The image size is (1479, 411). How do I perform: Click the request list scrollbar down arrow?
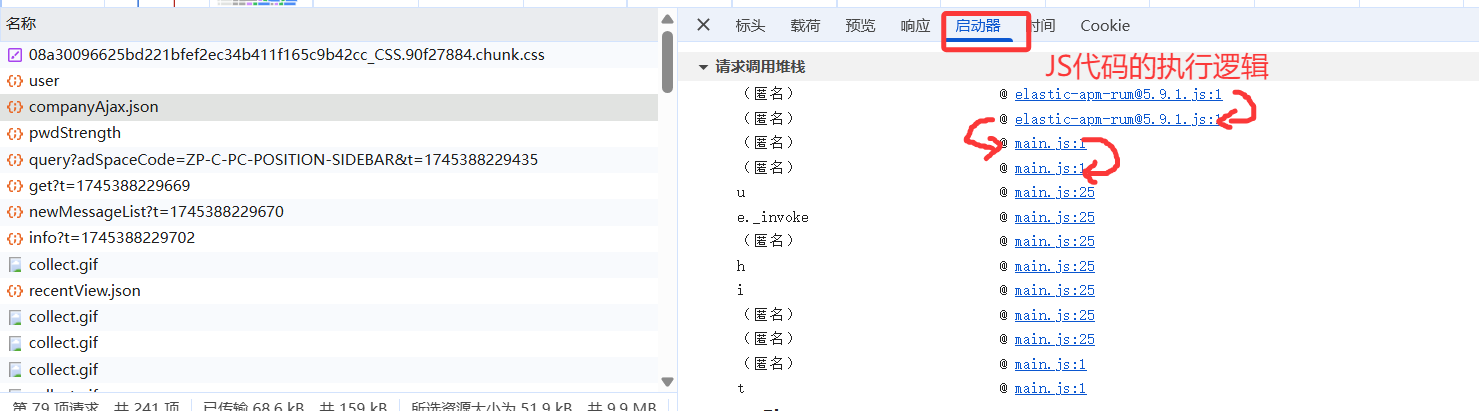click(x=667, y=381)
